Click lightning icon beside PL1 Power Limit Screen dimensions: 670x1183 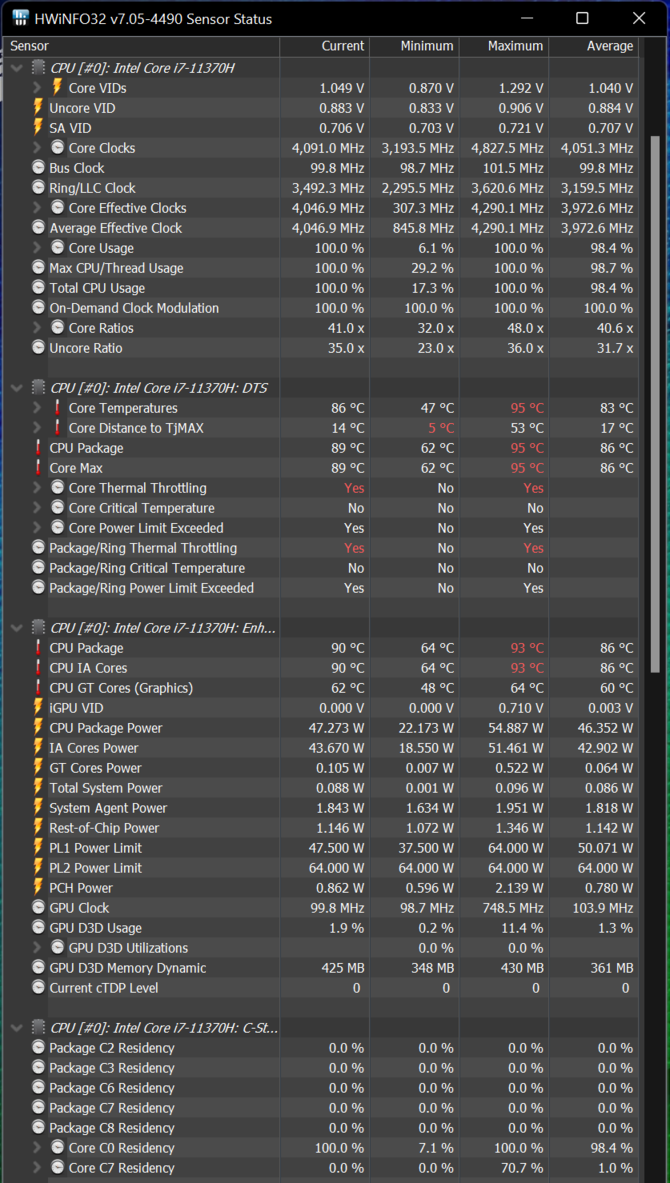tap(38, 847)
